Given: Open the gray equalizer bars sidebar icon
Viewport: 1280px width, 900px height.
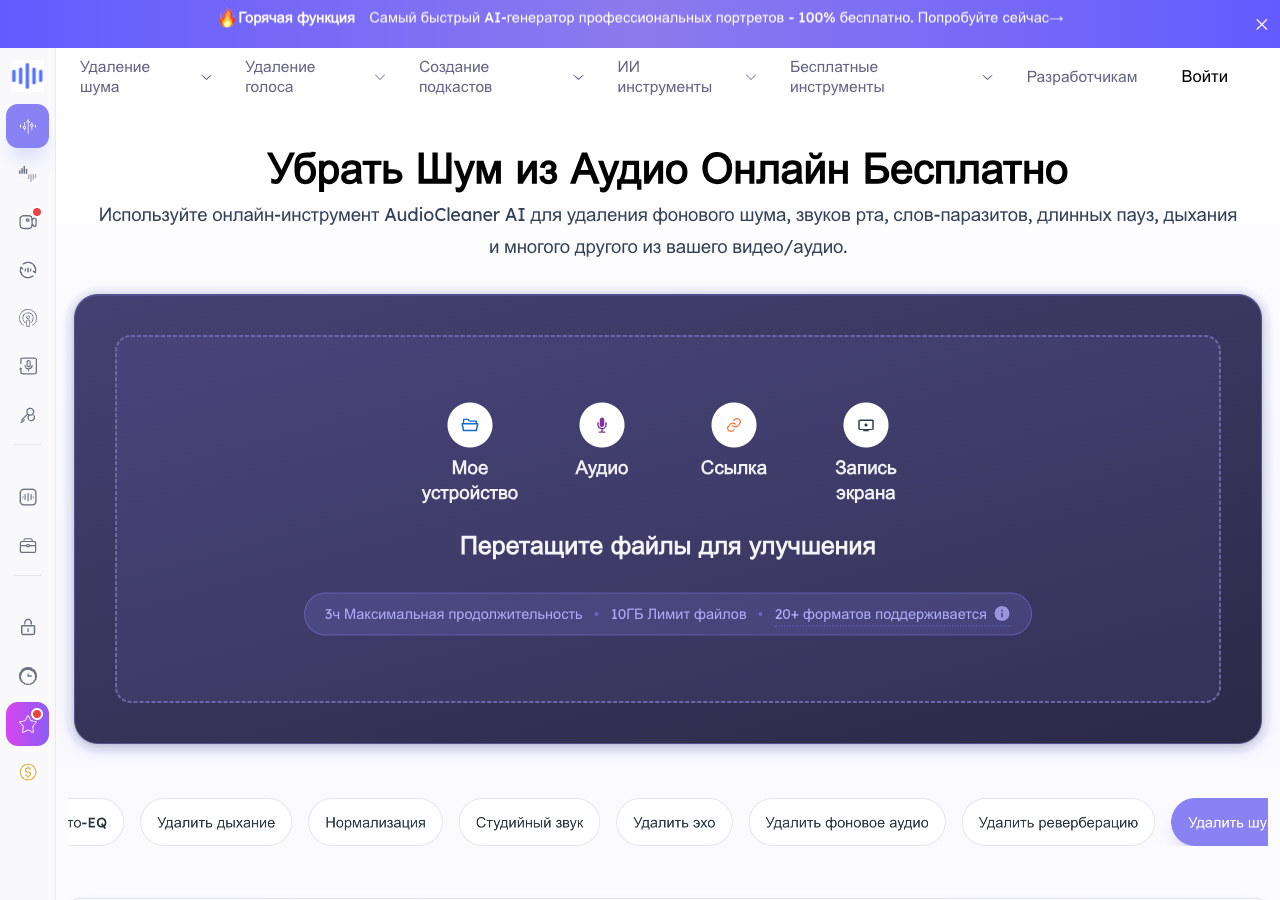Looking at the screenshot, I should click(x=28, y=174).
